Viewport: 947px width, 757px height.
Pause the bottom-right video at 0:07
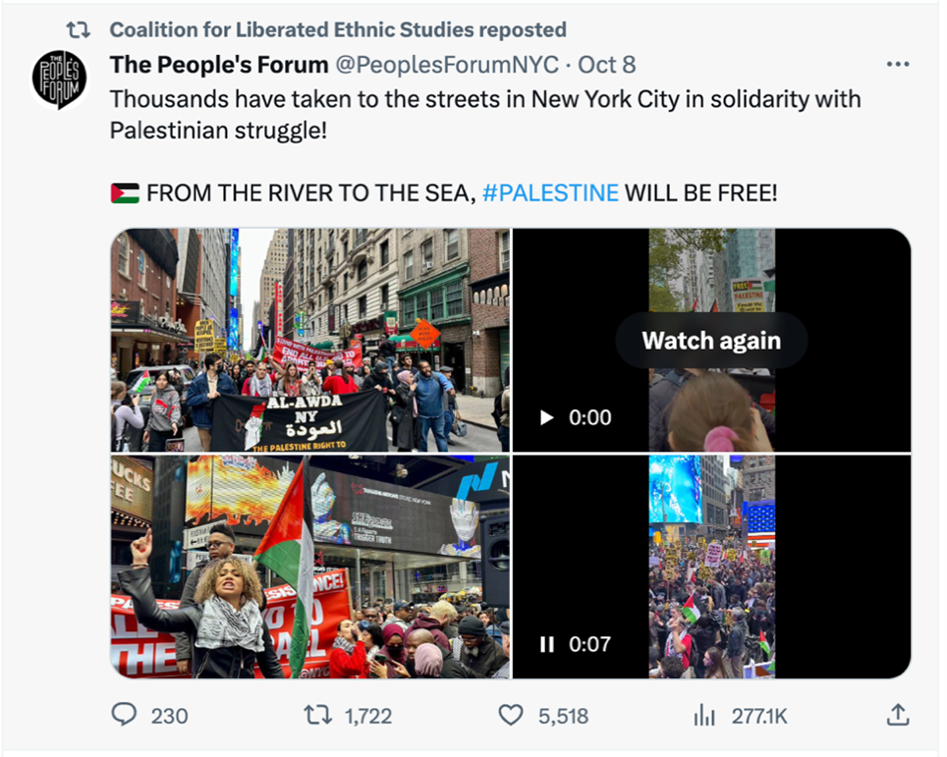tap(547, 644)
